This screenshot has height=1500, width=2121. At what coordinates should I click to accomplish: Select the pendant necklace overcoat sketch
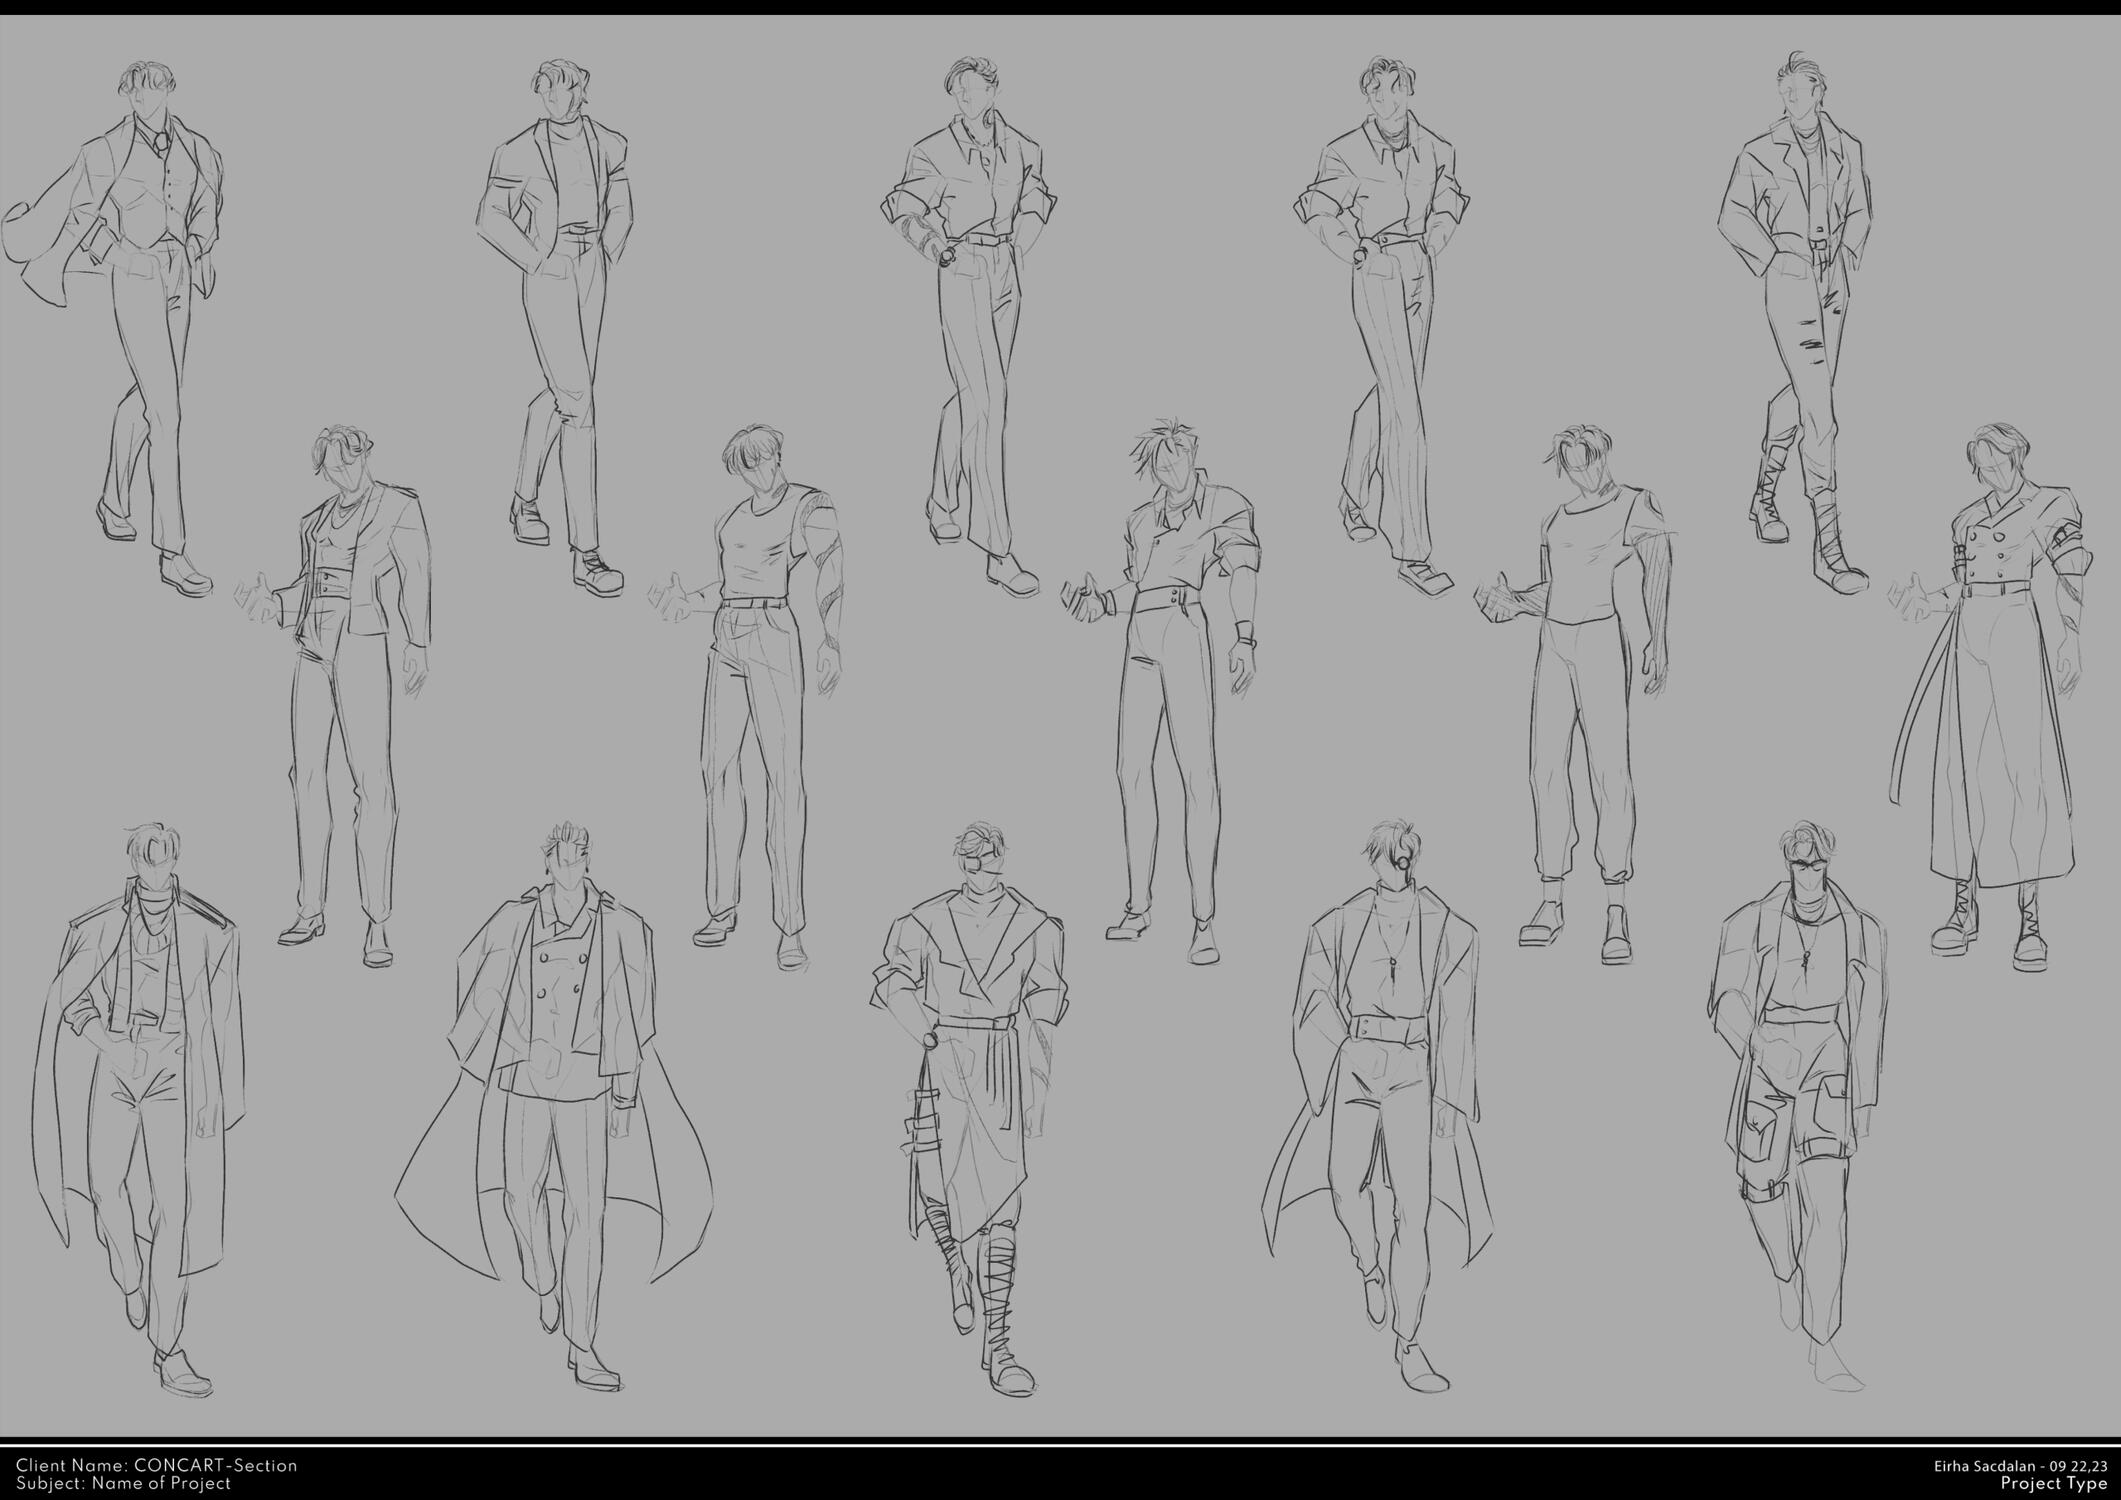tap(1390, 1100)
